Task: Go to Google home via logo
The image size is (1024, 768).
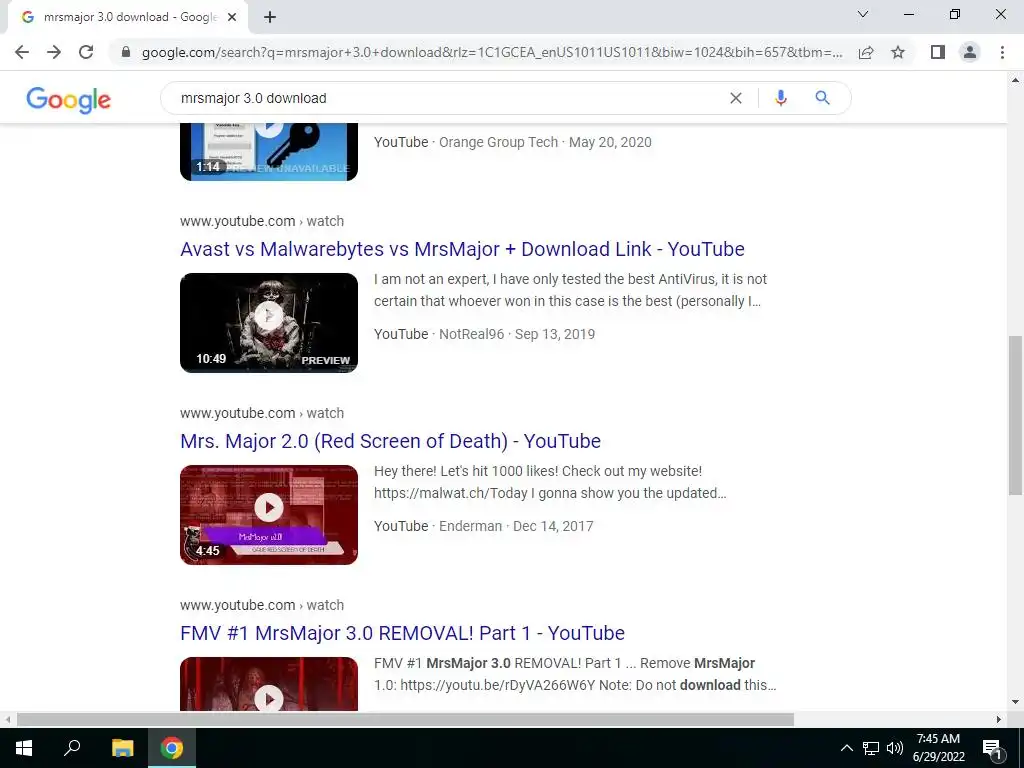Action: point(69,100)
